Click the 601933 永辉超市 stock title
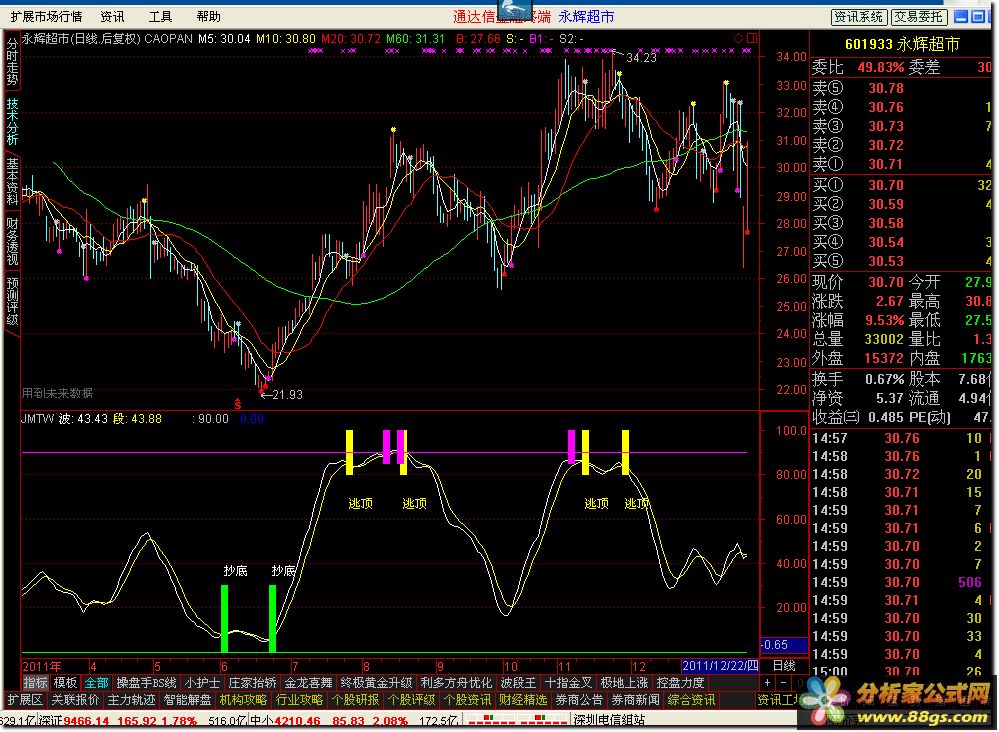Screen dimensions: 999x732 902,44
